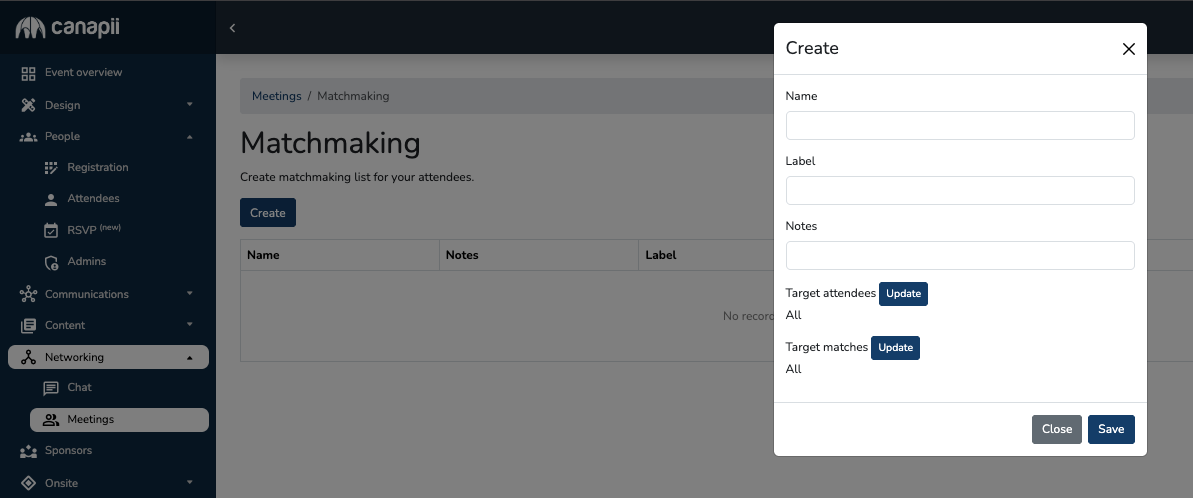Collapse the People section arrow
1193x498 pixels.
pyautogui.click(x=189, y=136)
